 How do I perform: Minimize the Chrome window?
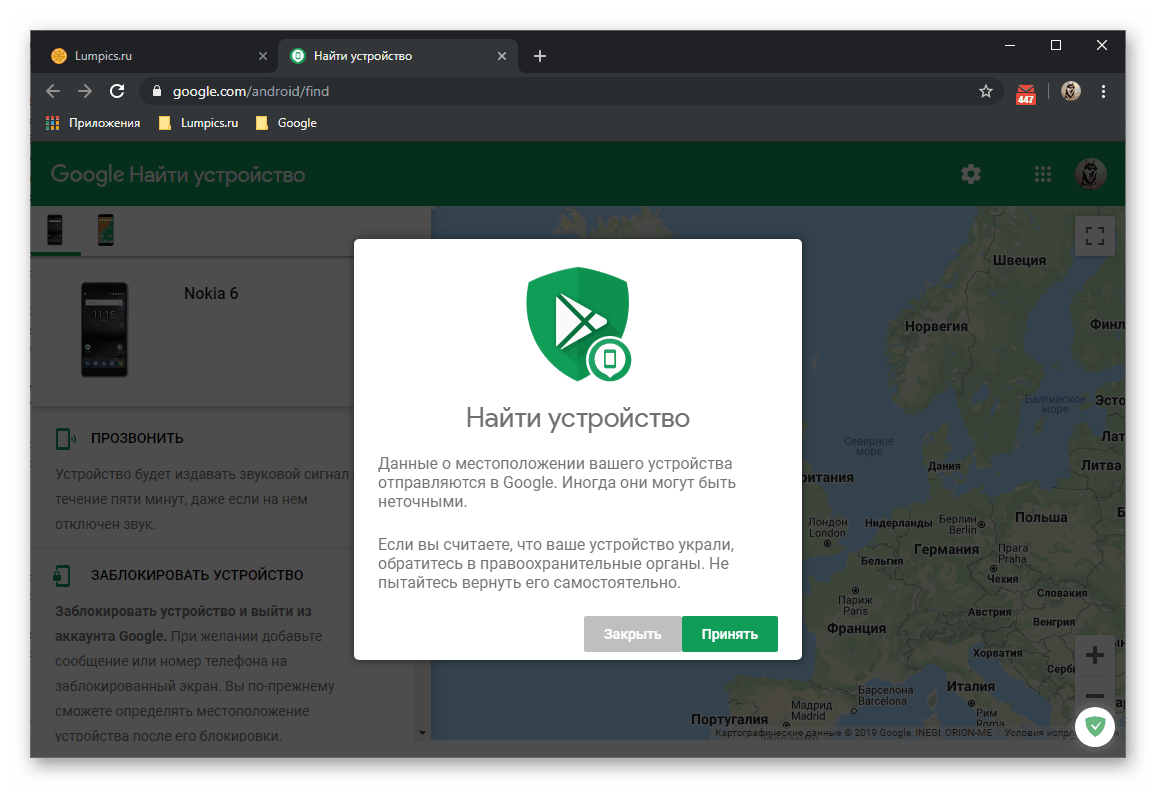coord(1010,46)
